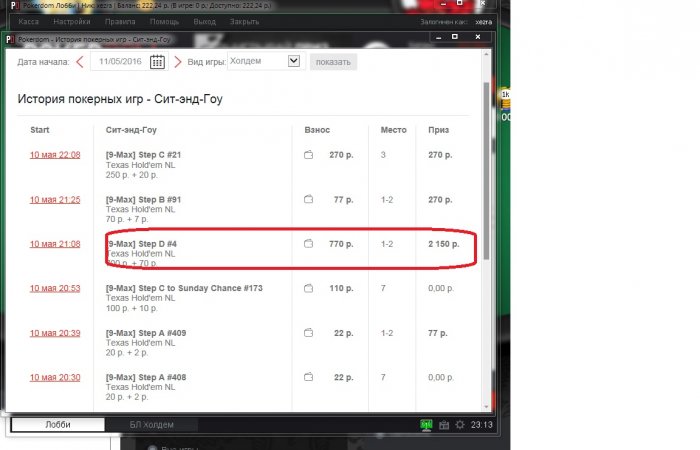The image size is (700, 450).
Task: Select tournament name [9-Max] Step A #408
Action: pyautogui.click(x=146, y=377)
